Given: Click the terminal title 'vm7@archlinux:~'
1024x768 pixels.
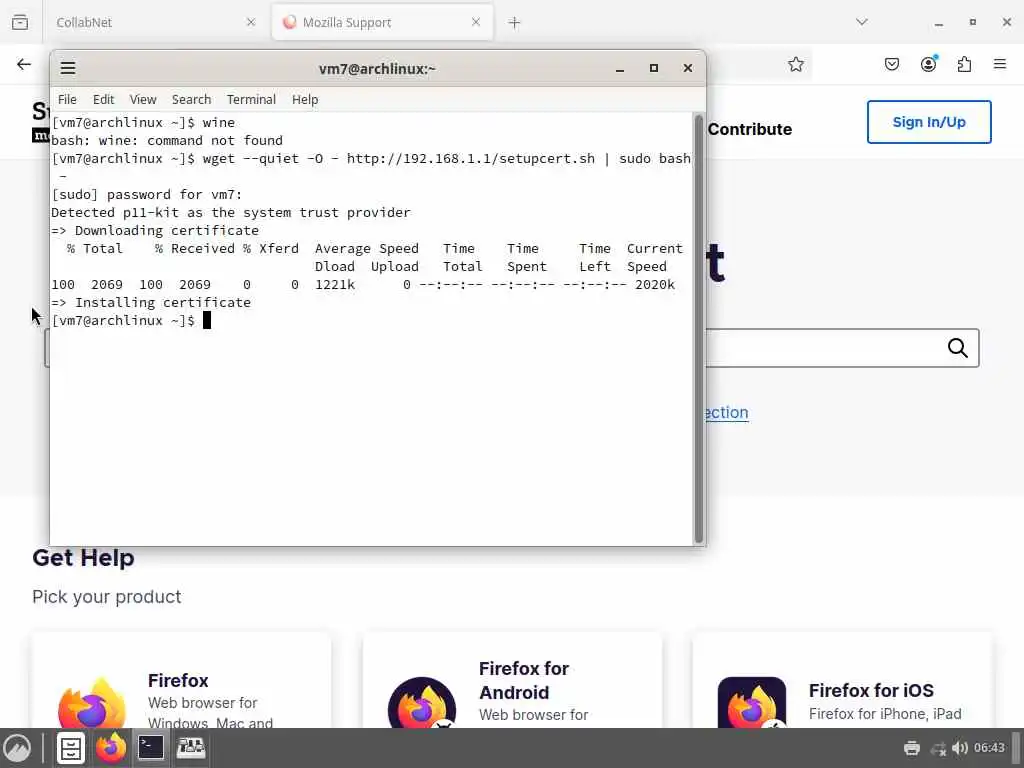Looking at the screenshot, I should pos(377,69).
